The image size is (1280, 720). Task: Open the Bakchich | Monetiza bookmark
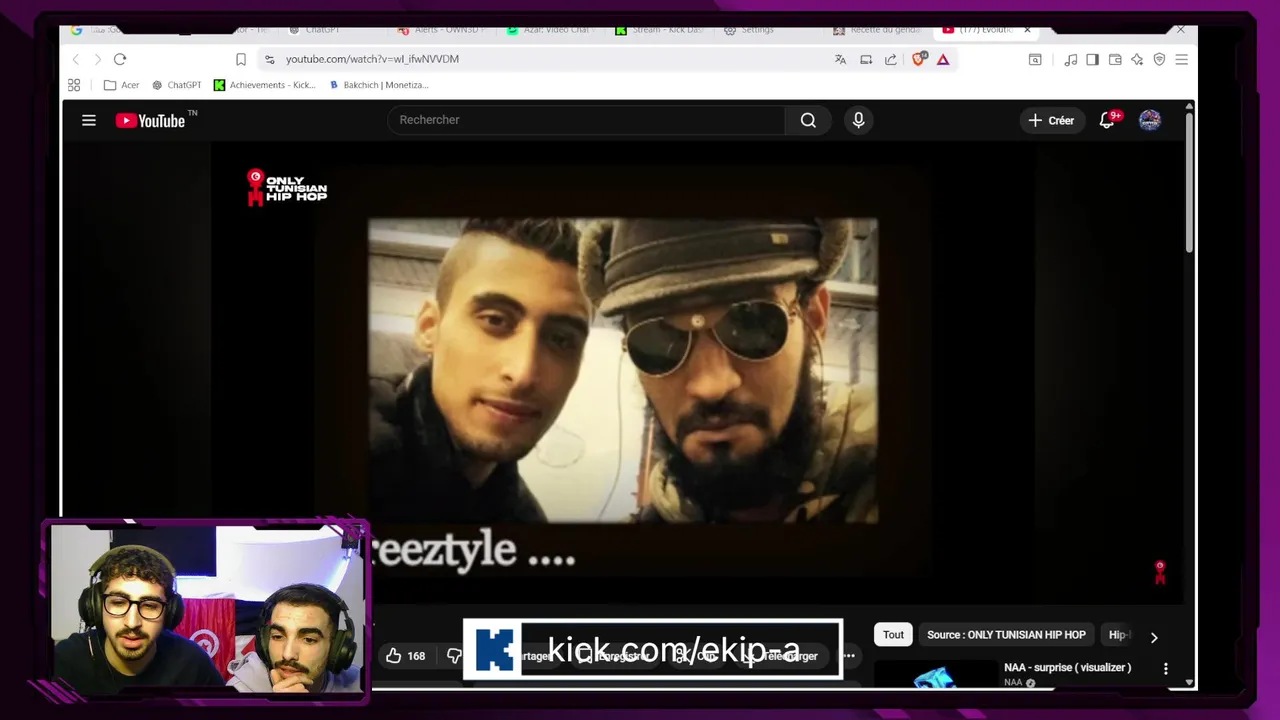[x=379, y=85]
